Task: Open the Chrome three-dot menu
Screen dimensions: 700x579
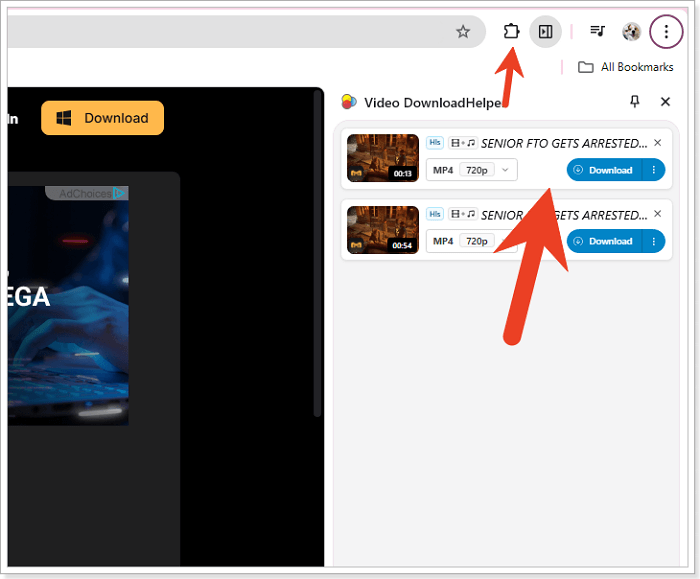Action: [x=666, y=32]
